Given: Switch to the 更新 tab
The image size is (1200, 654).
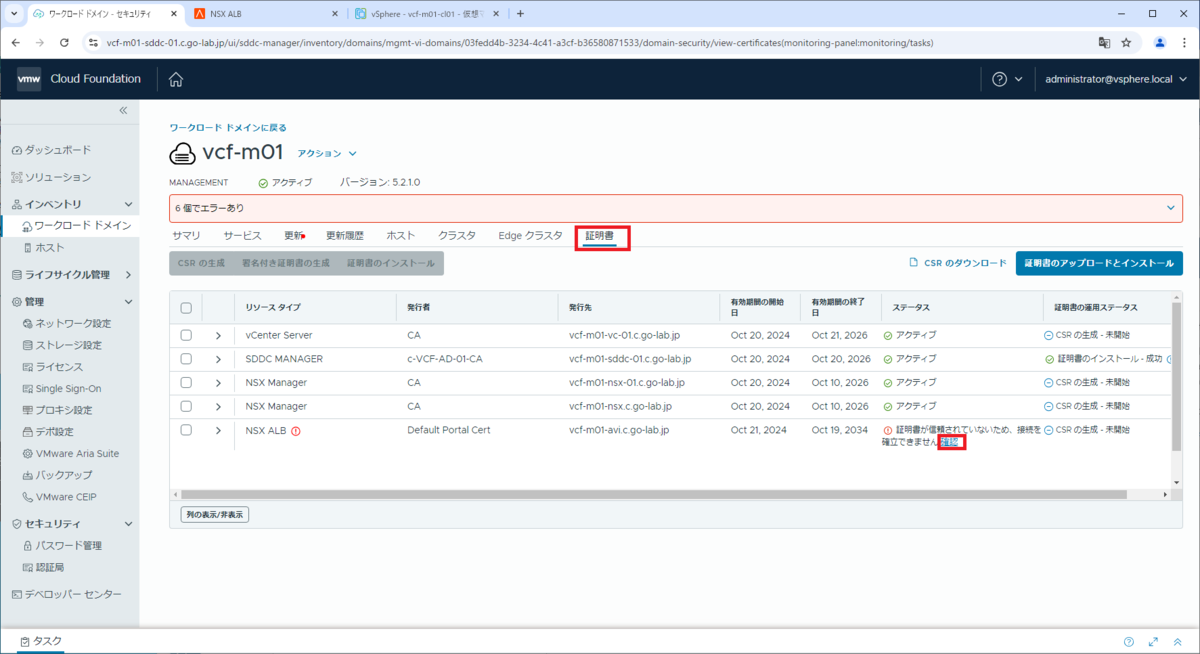Looking at the screenshot, I should (293, 236).
